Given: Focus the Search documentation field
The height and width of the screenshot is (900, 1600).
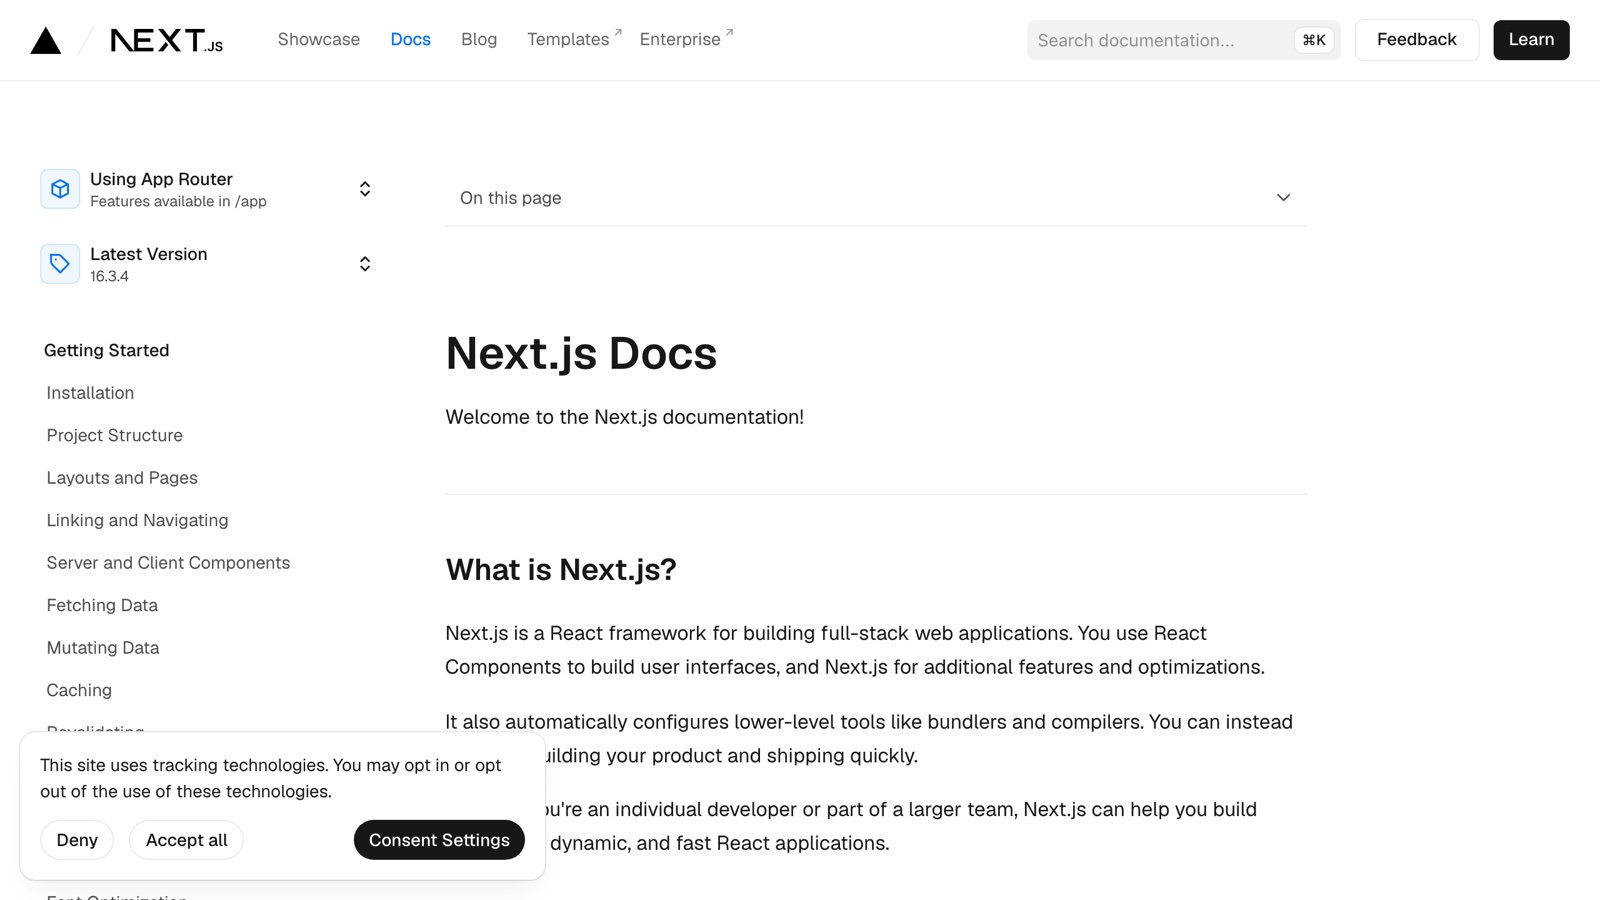Looking at the screenshot, I should click(x=1184, y=40).
